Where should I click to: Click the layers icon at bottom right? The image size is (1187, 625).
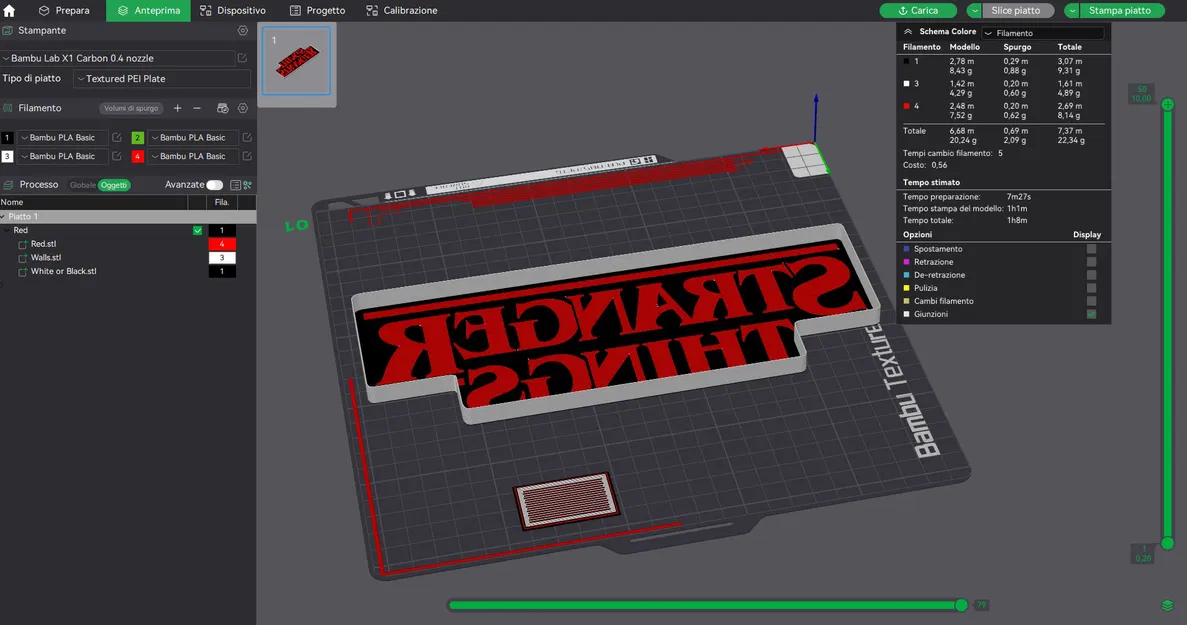click(1167, 605)
